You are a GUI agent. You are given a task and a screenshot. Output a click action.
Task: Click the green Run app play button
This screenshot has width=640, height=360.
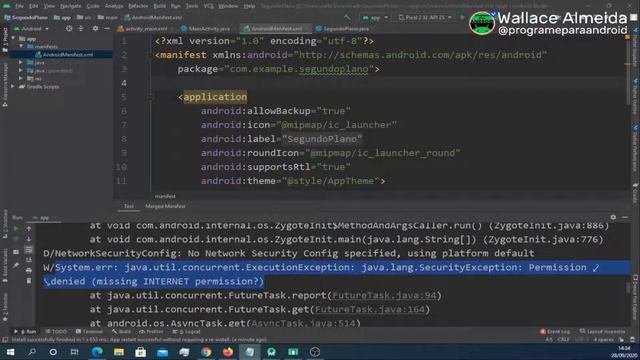tap(462, 17)
